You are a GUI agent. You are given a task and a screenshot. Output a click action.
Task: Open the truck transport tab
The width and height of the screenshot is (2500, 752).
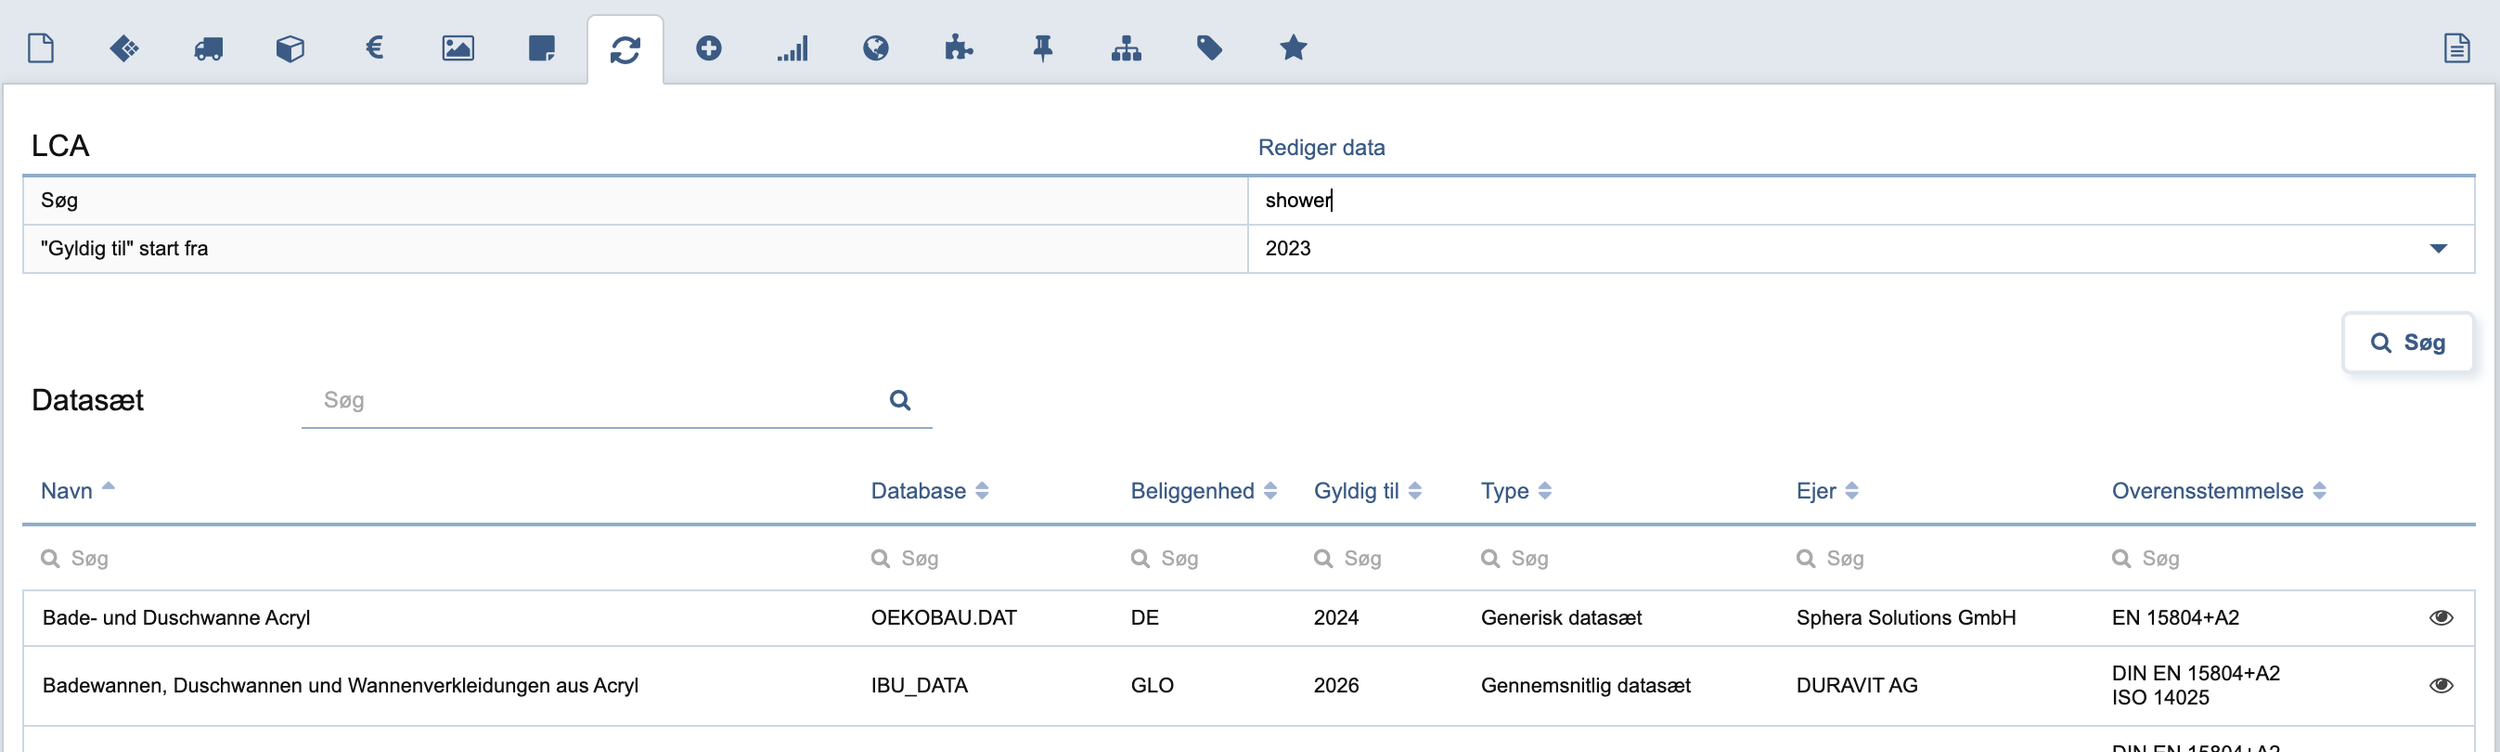coord(208,48)
